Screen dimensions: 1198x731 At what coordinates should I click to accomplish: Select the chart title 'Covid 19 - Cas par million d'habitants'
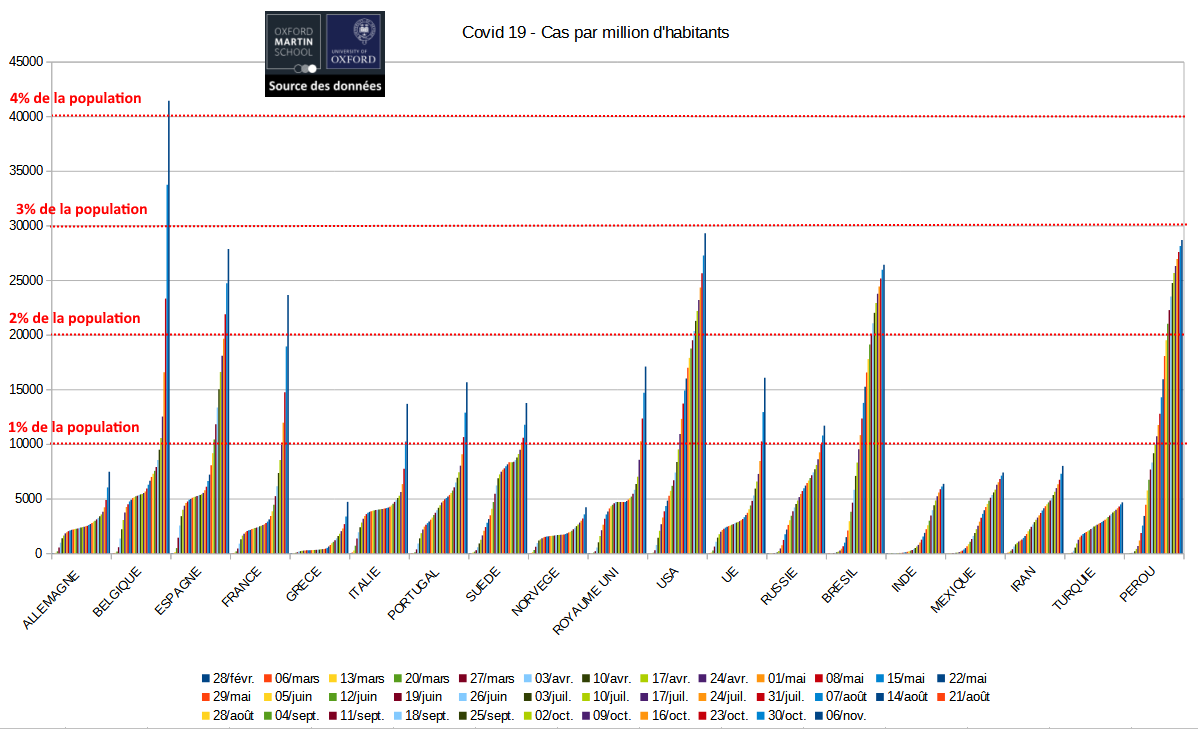pyautogui.click(x=595, y=33)
